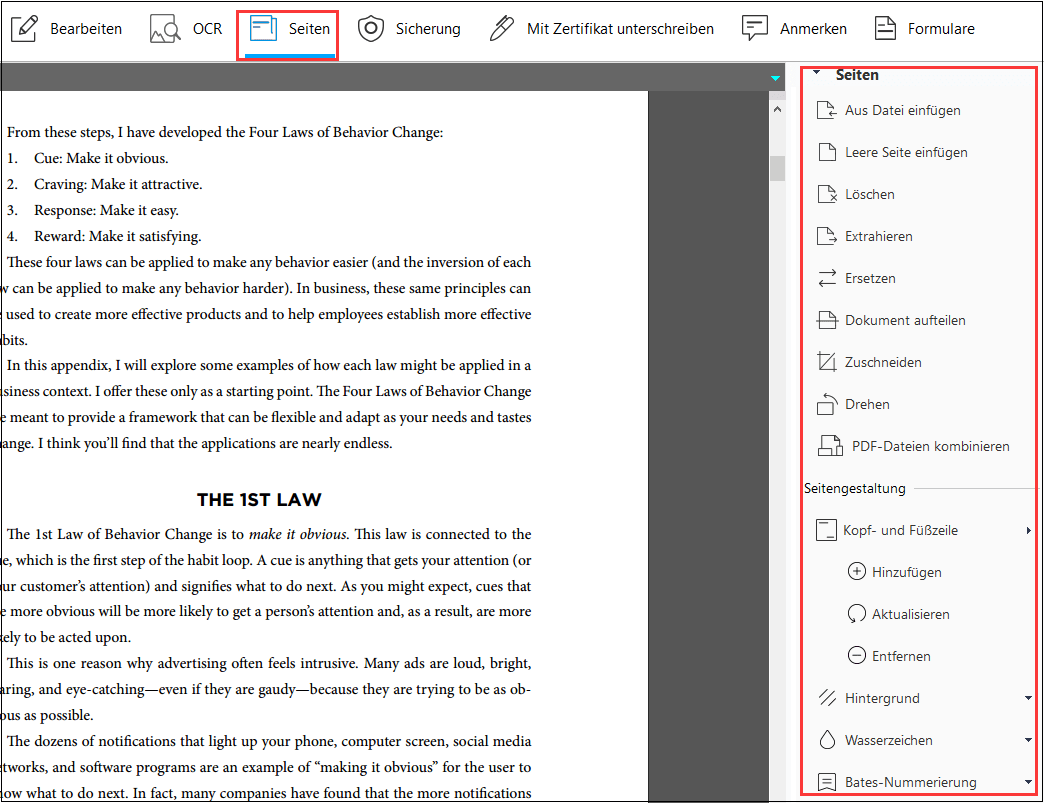Click the PDF-Dateien kombinieren icon

coord(830,446)
